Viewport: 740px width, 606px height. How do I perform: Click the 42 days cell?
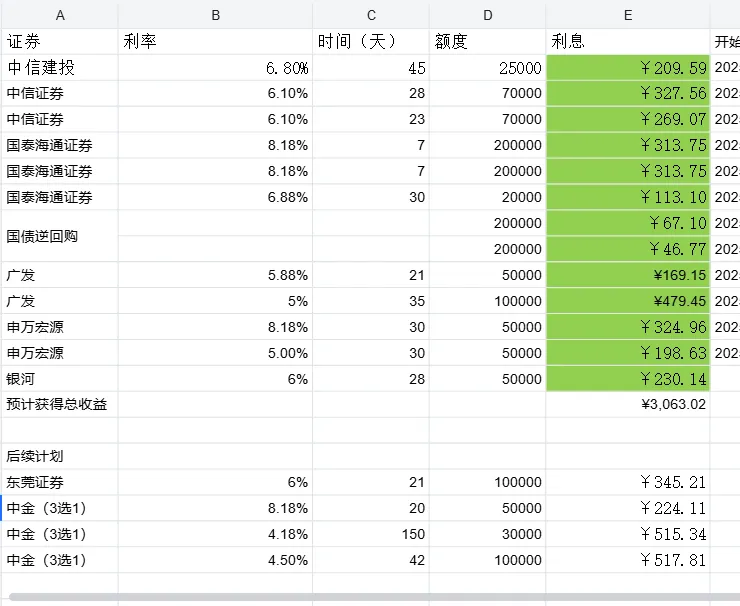coord(371,560)
